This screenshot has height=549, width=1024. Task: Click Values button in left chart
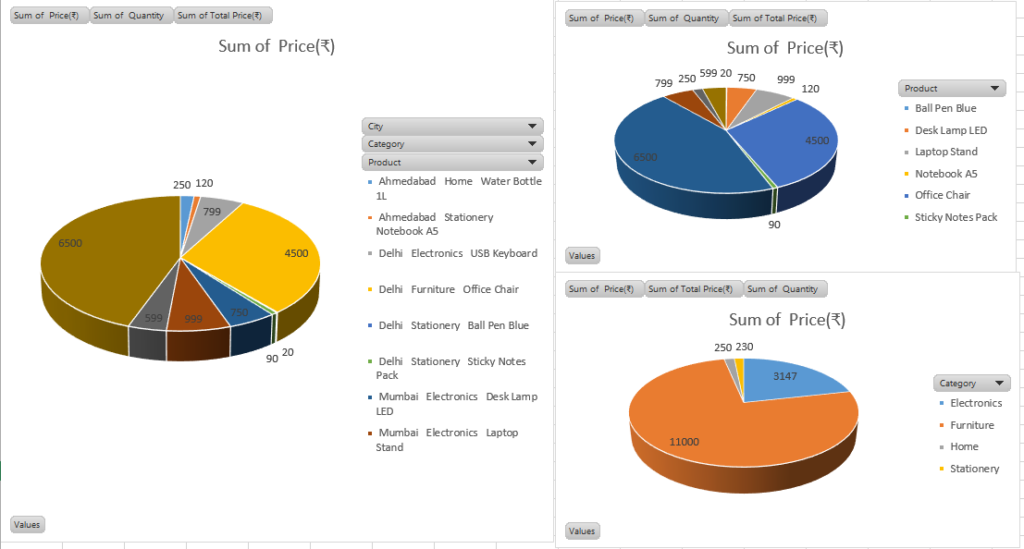pos(27,524)
